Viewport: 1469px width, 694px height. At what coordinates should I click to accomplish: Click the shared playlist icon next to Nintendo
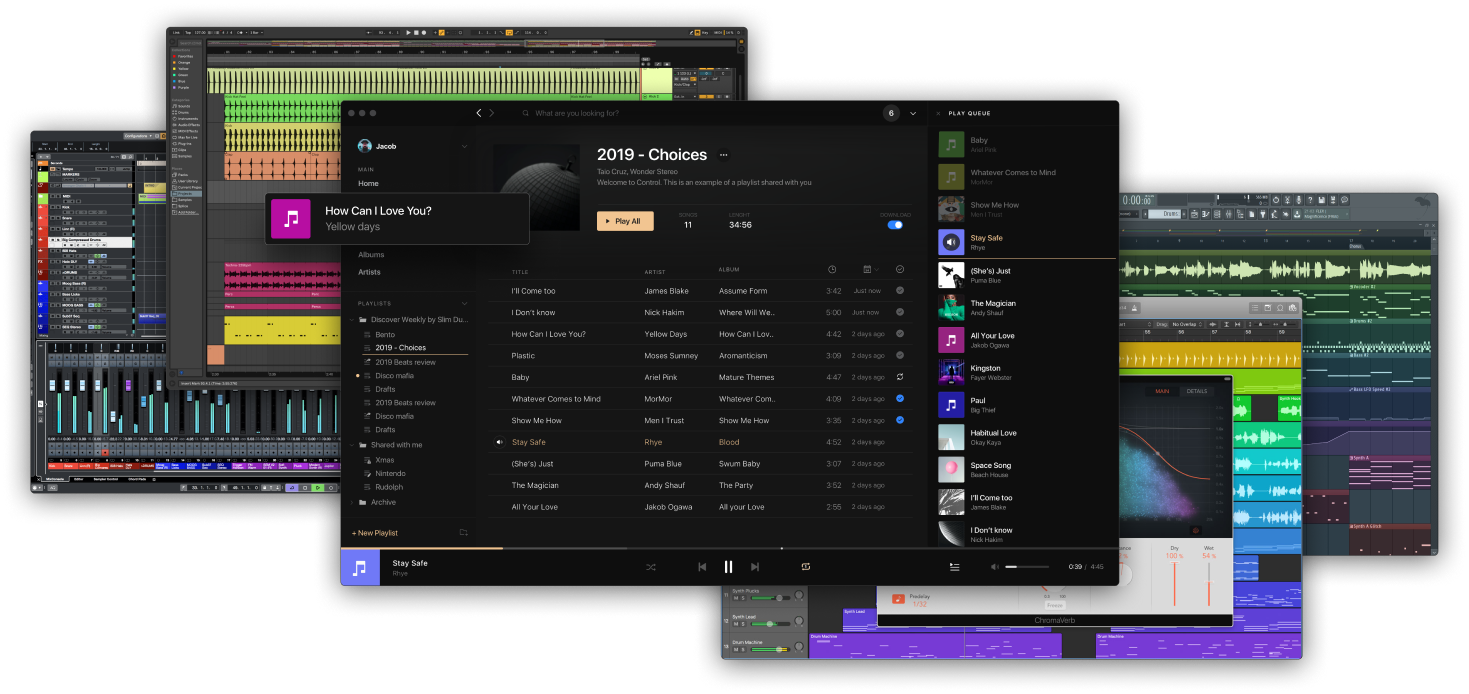click(x=367, y=474)
